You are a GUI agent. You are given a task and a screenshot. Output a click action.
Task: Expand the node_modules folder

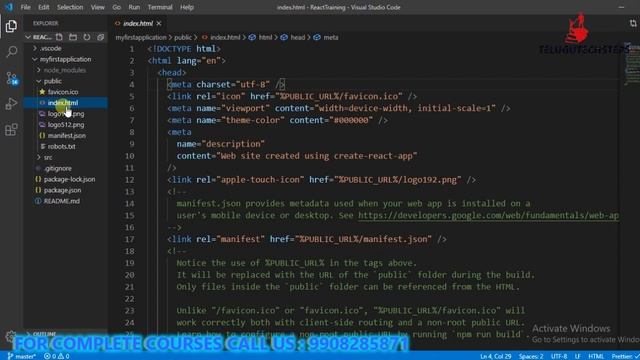click(65, 70)
